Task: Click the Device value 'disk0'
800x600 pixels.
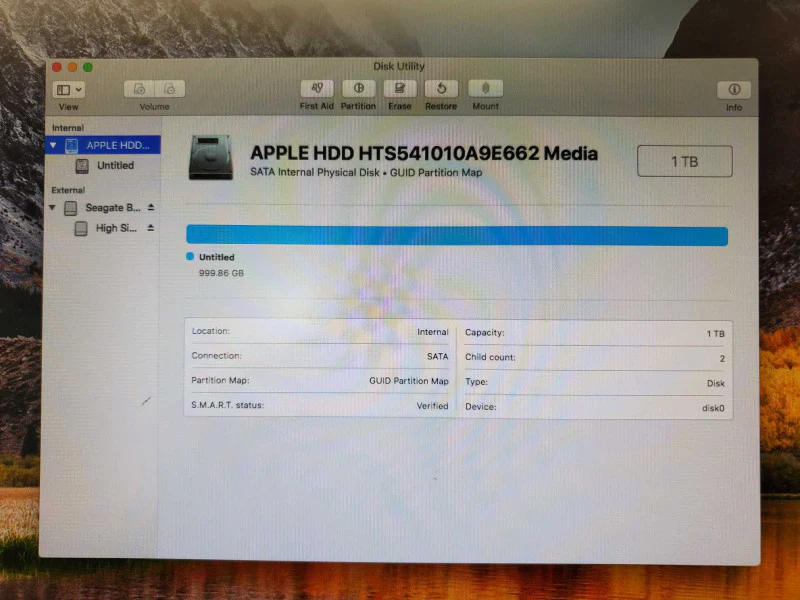Action: [713, 408]
